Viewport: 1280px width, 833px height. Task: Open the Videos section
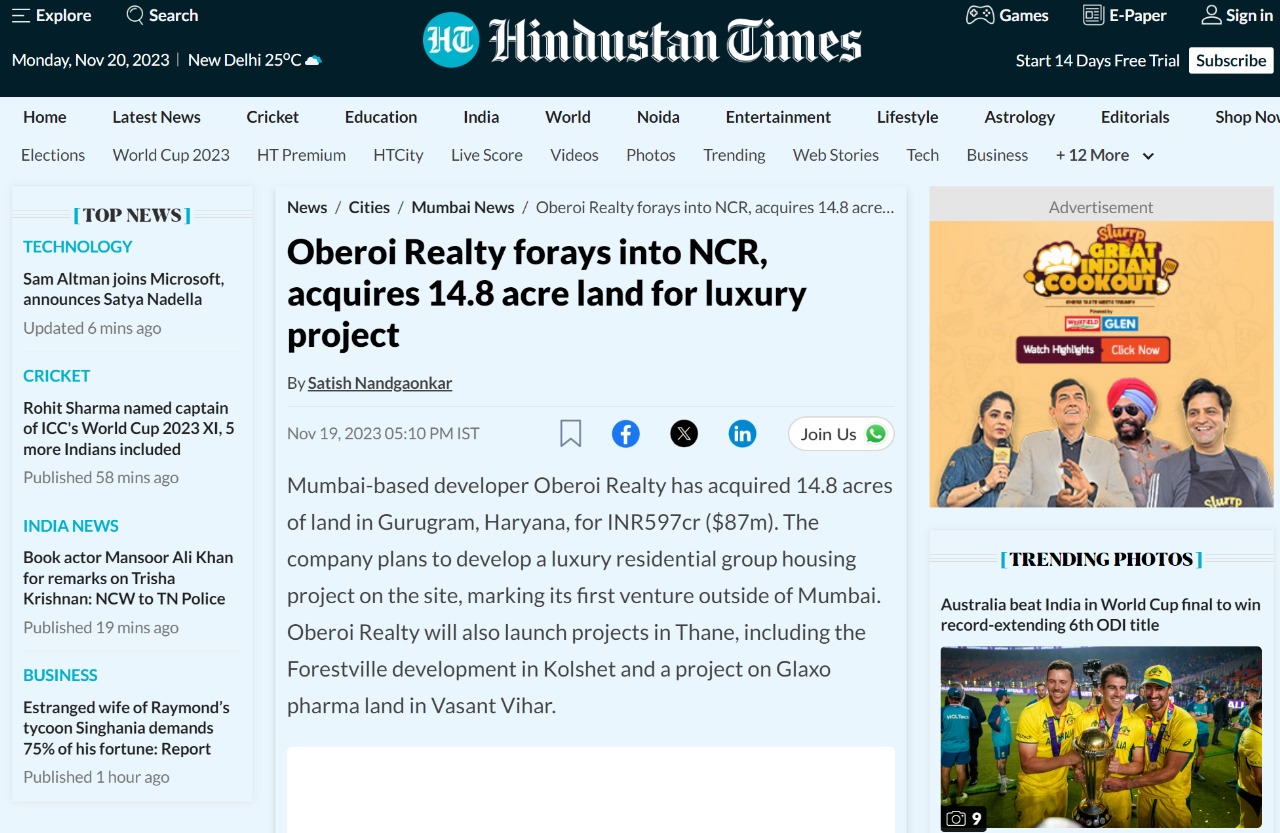[x=574, y=155]
